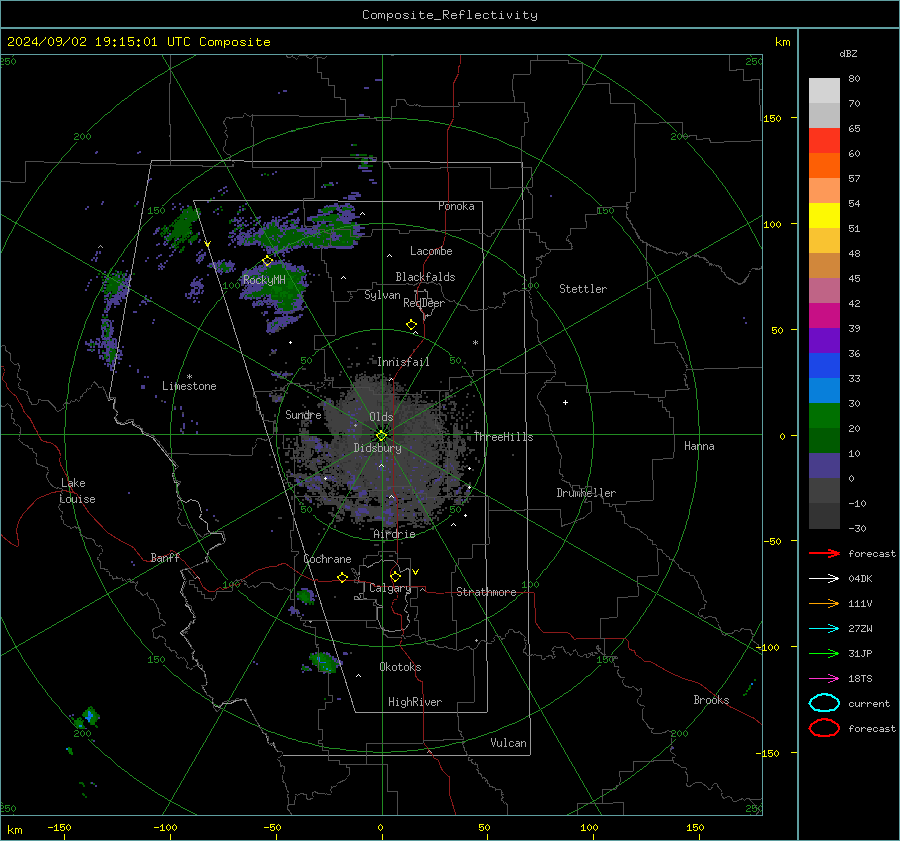Select the green 20 dBZ swatch
This screenshot has height=841, width=900.
[x=824, y=416]
